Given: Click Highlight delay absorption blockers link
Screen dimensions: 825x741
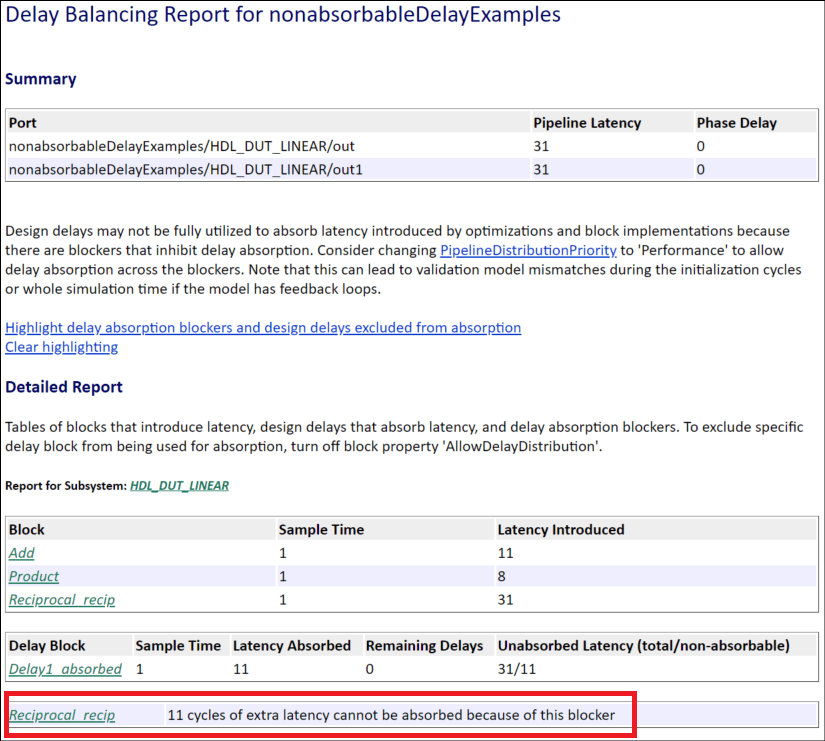Looking at the screenshot, I should click(263, 327).
